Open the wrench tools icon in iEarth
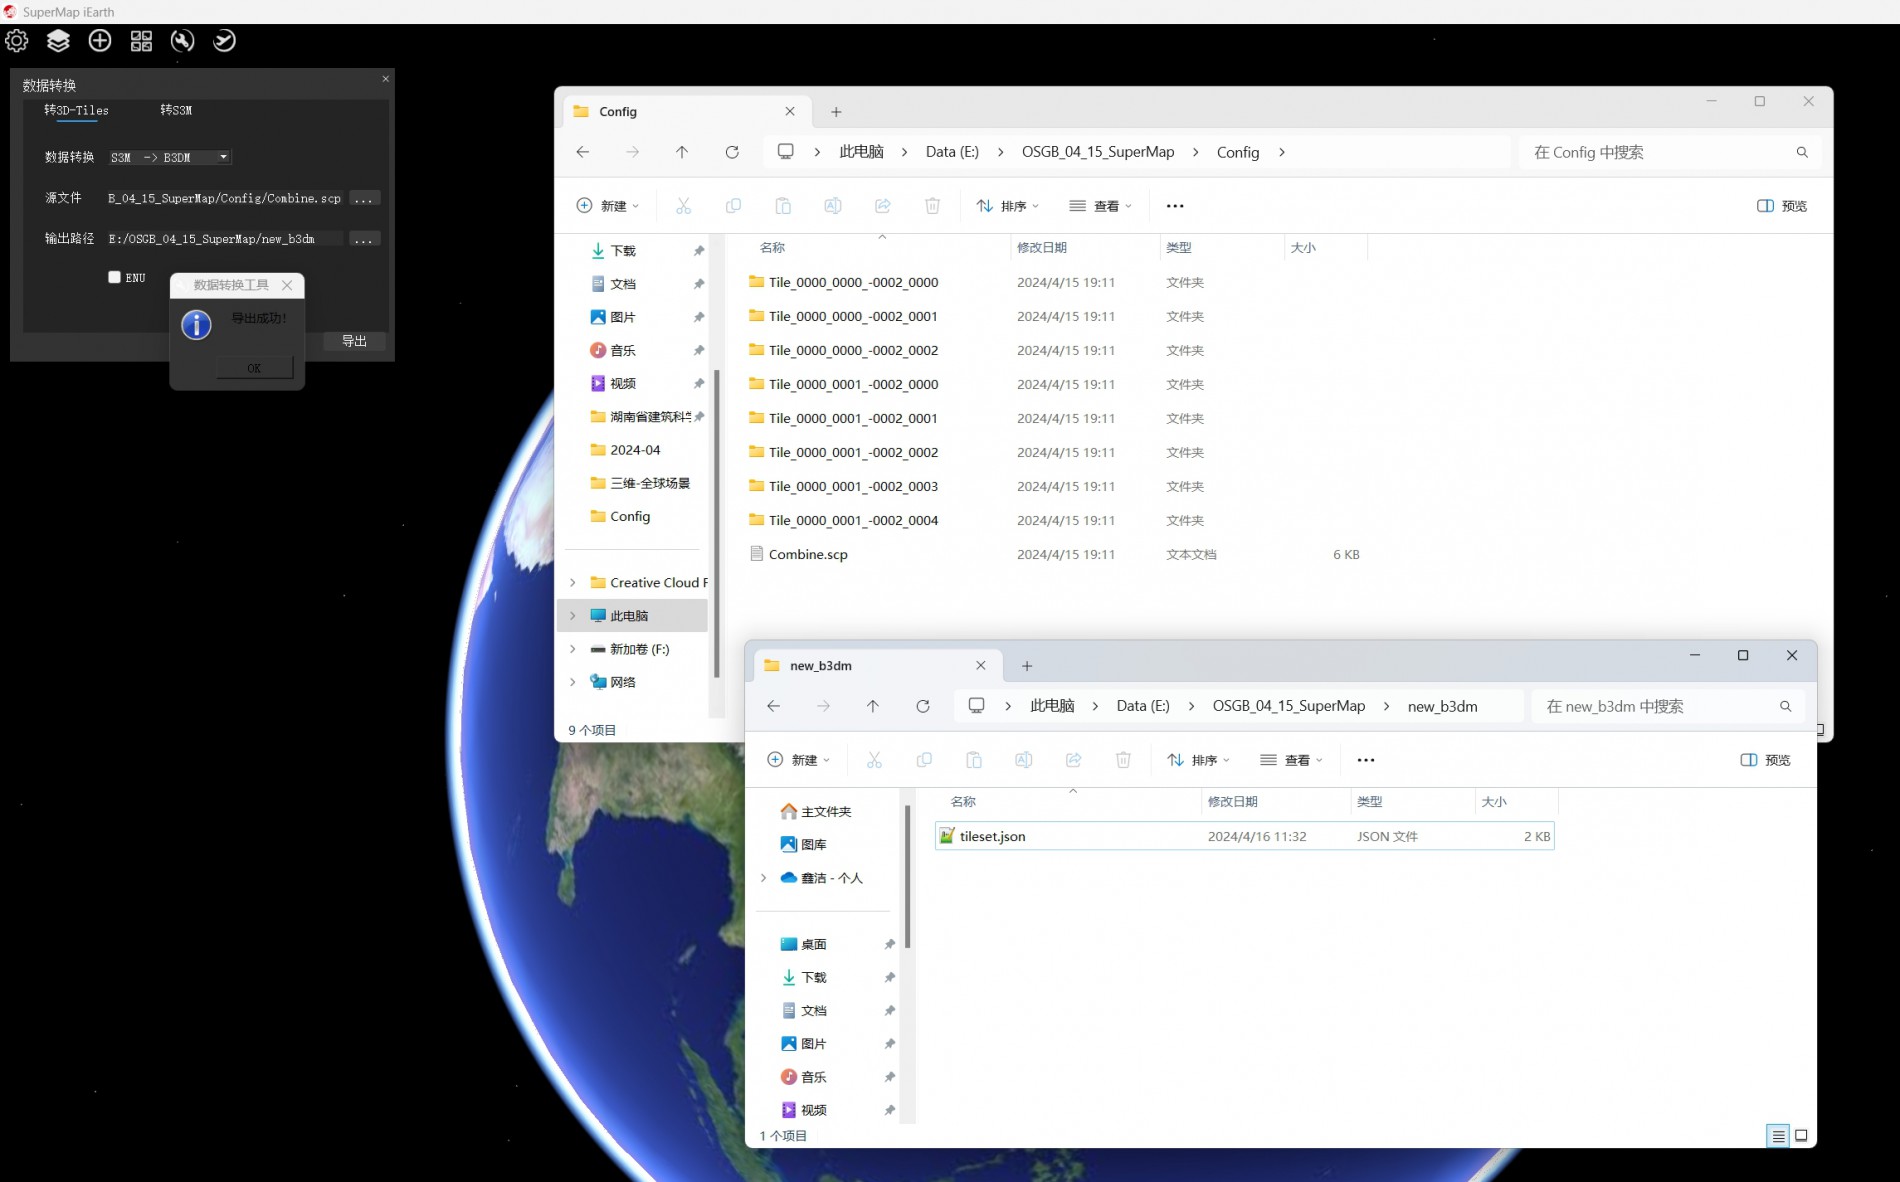1900x1182 pixels. point(182,41)
